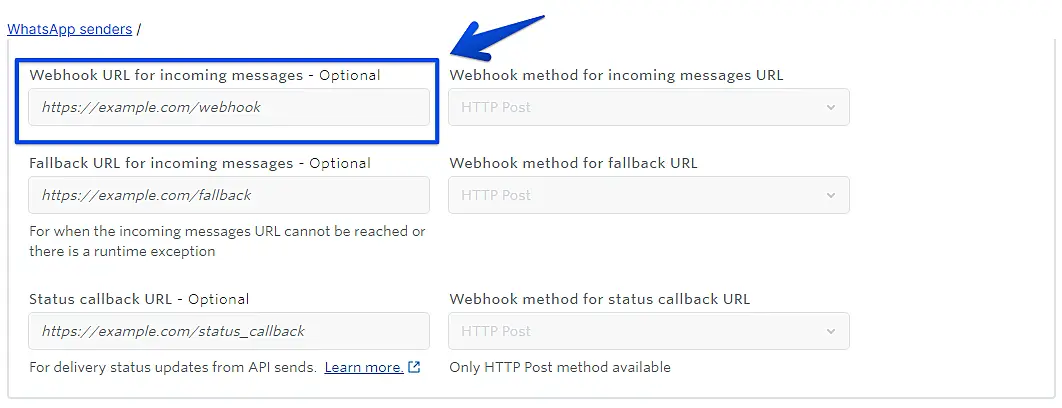The width and height of the screenshot is (1062, 408).
Task: Click chevron arrow on incoming messages method dropdown
Action: (830, 107)
